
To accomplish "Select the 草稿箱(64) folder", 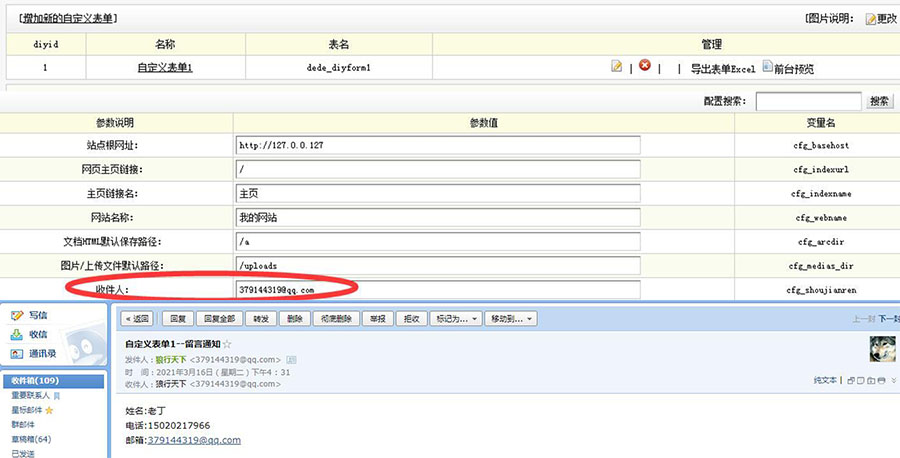I will click(31, 439).
